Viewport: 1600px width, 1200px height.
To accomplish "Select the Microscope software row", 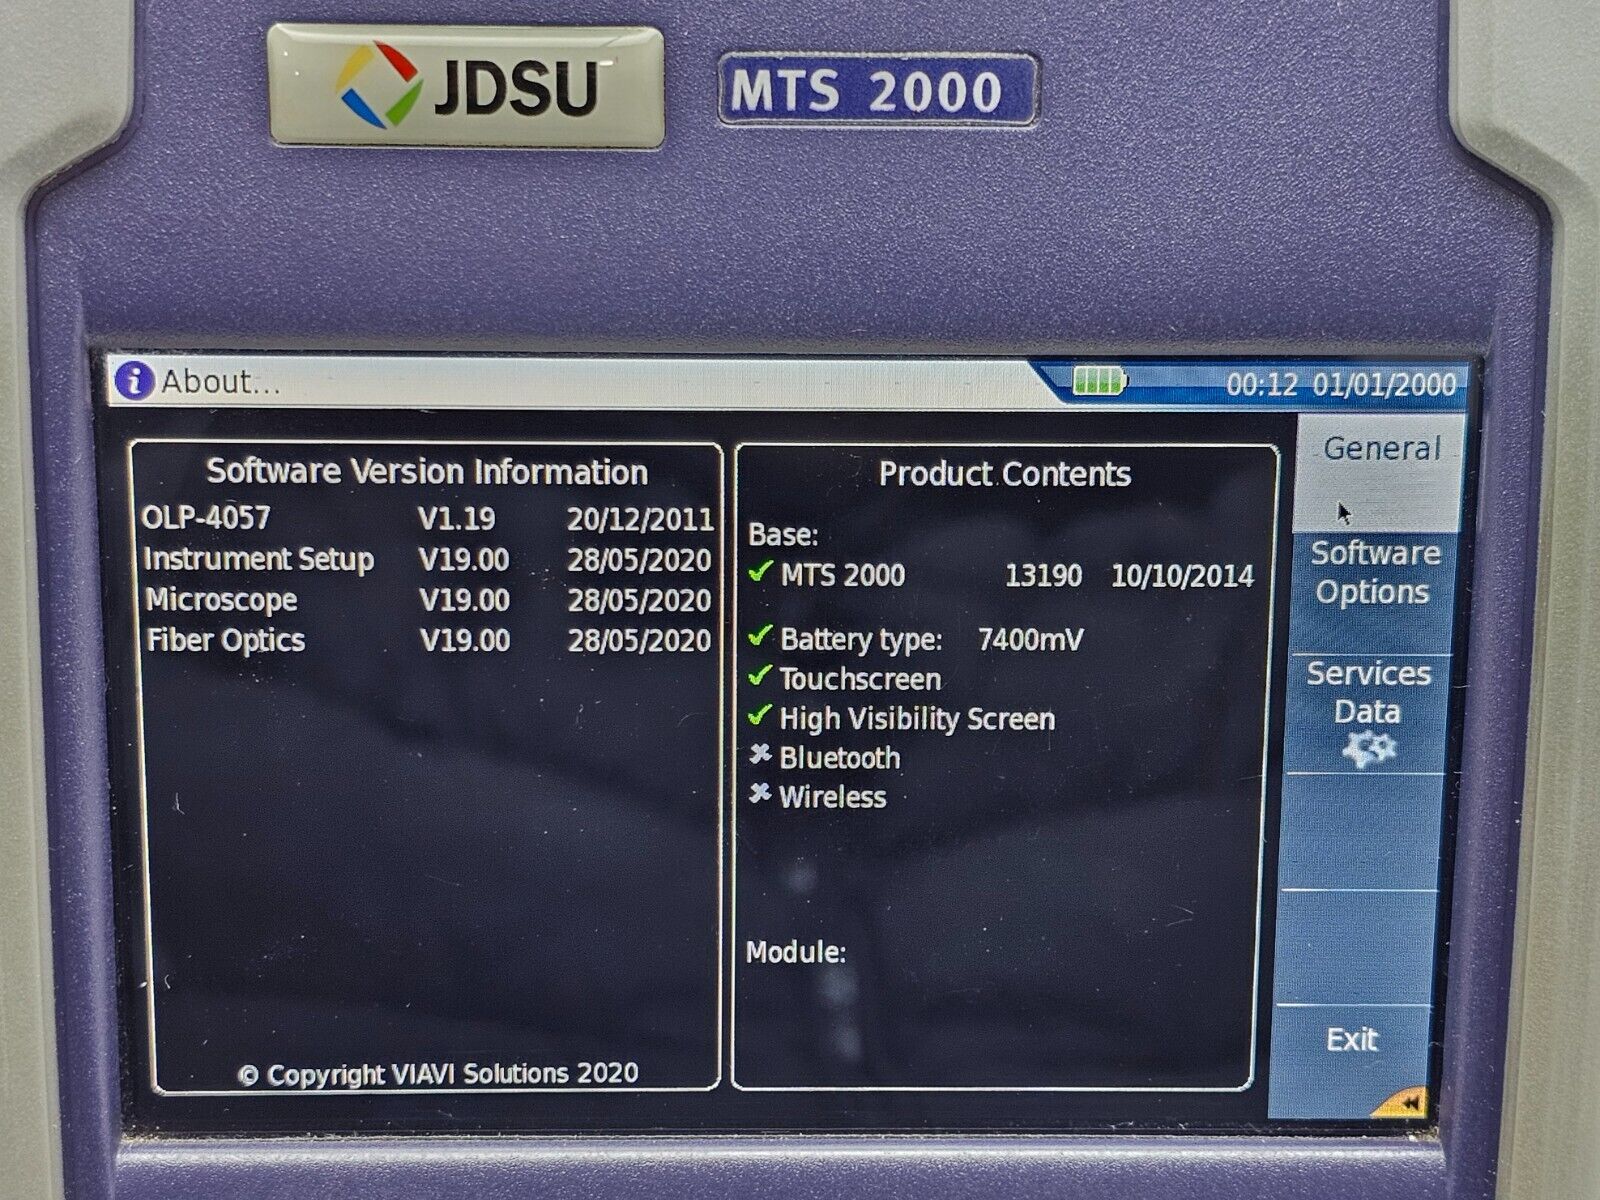I will coord(427,600).
